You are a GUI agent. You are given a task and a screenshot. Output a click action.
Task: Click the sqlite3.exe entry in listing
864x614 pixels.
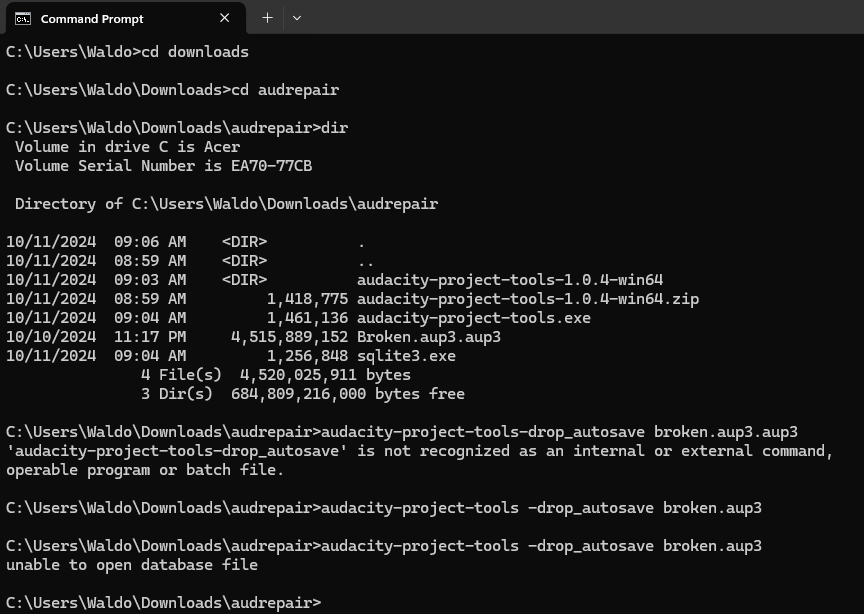(x=406, y=356)
